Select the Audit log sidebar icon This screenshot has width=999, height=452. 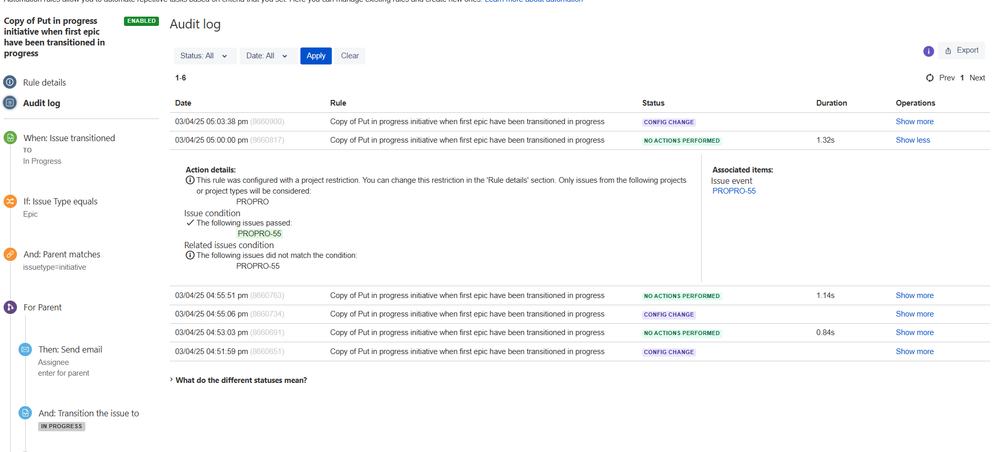(x=10, y=103)
